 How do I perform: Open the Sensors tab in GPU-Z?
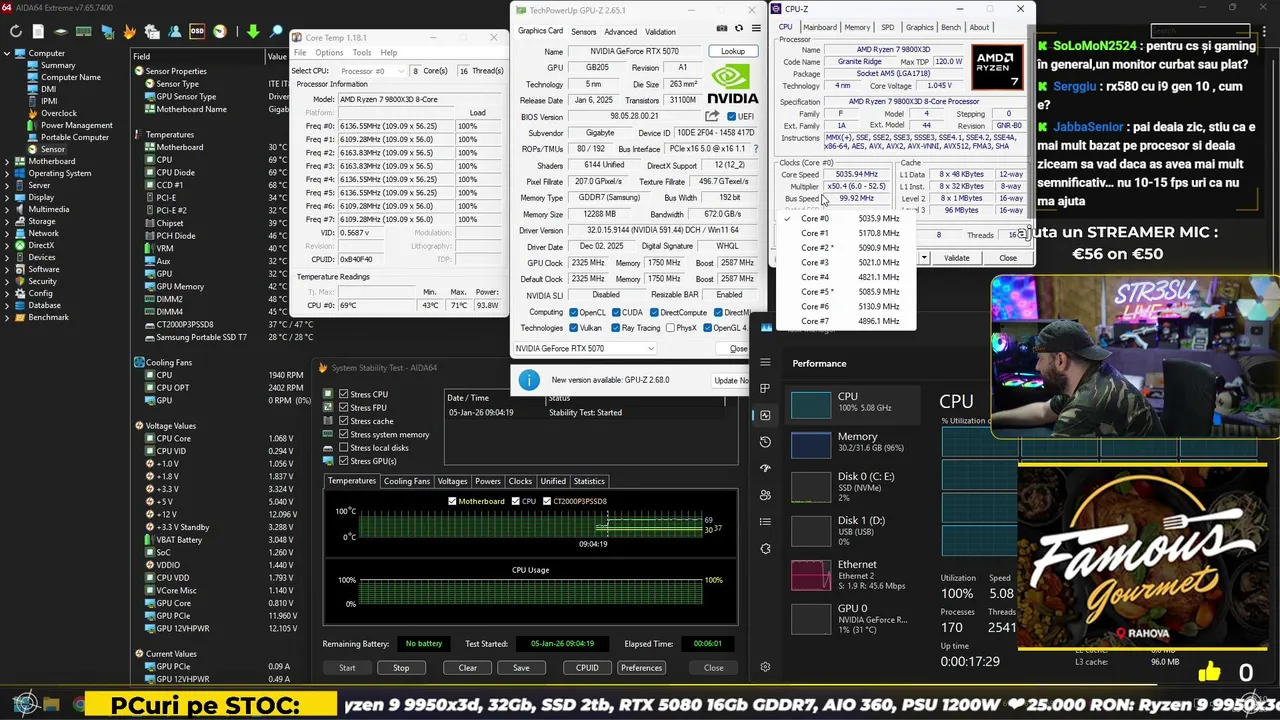[583, 31]
